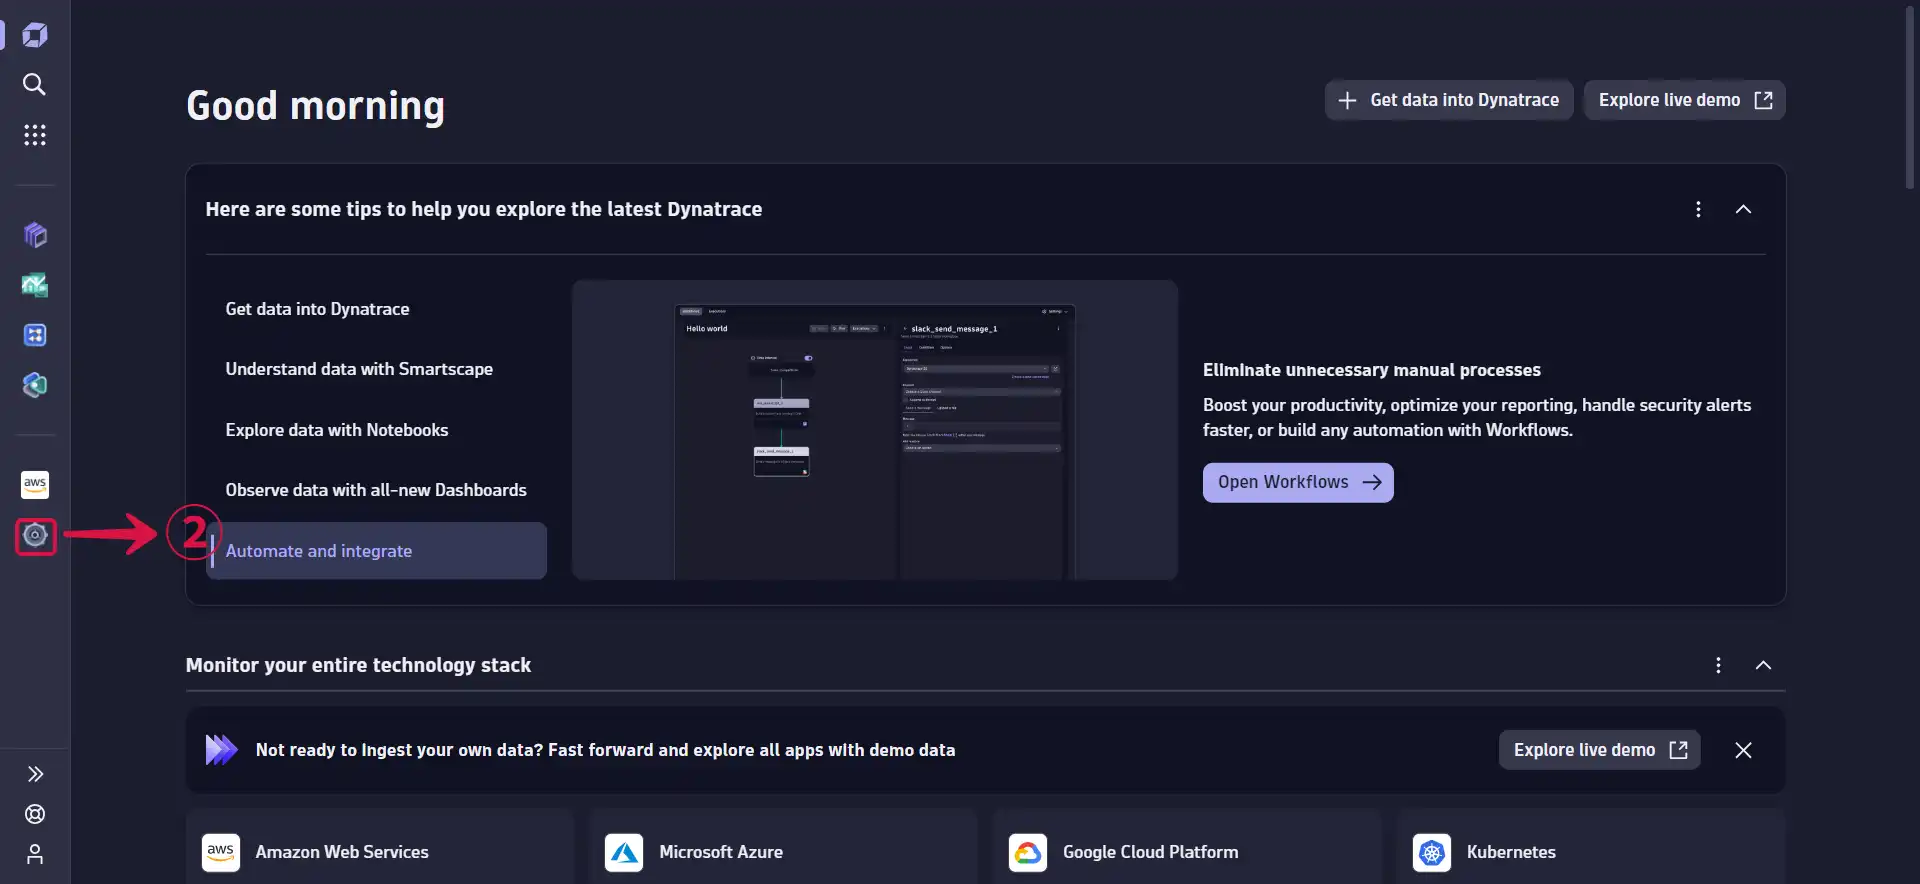Screen dimensions: 1920x884
Task: Click Explore live demo in banner
Action: coord(1600,750)
